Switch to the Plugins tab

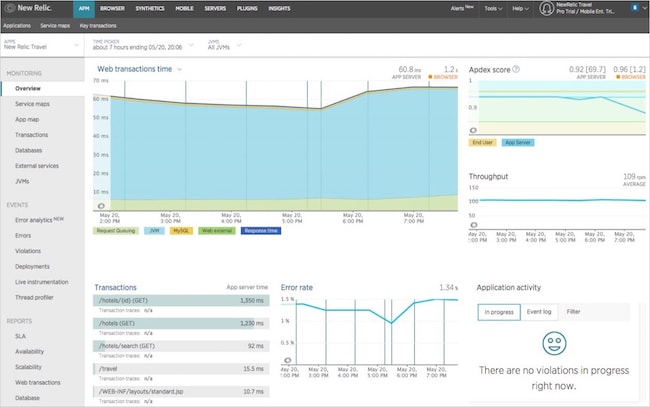click(x=247, y=9)
